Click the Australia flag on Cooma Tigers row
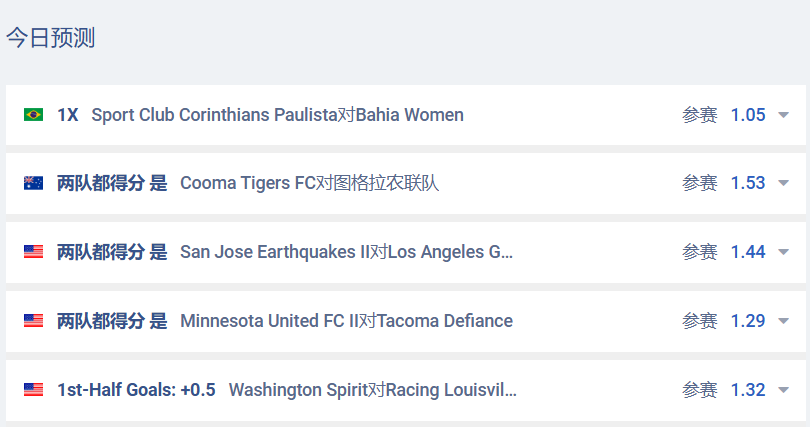810x427 pixels. (33, 183)
